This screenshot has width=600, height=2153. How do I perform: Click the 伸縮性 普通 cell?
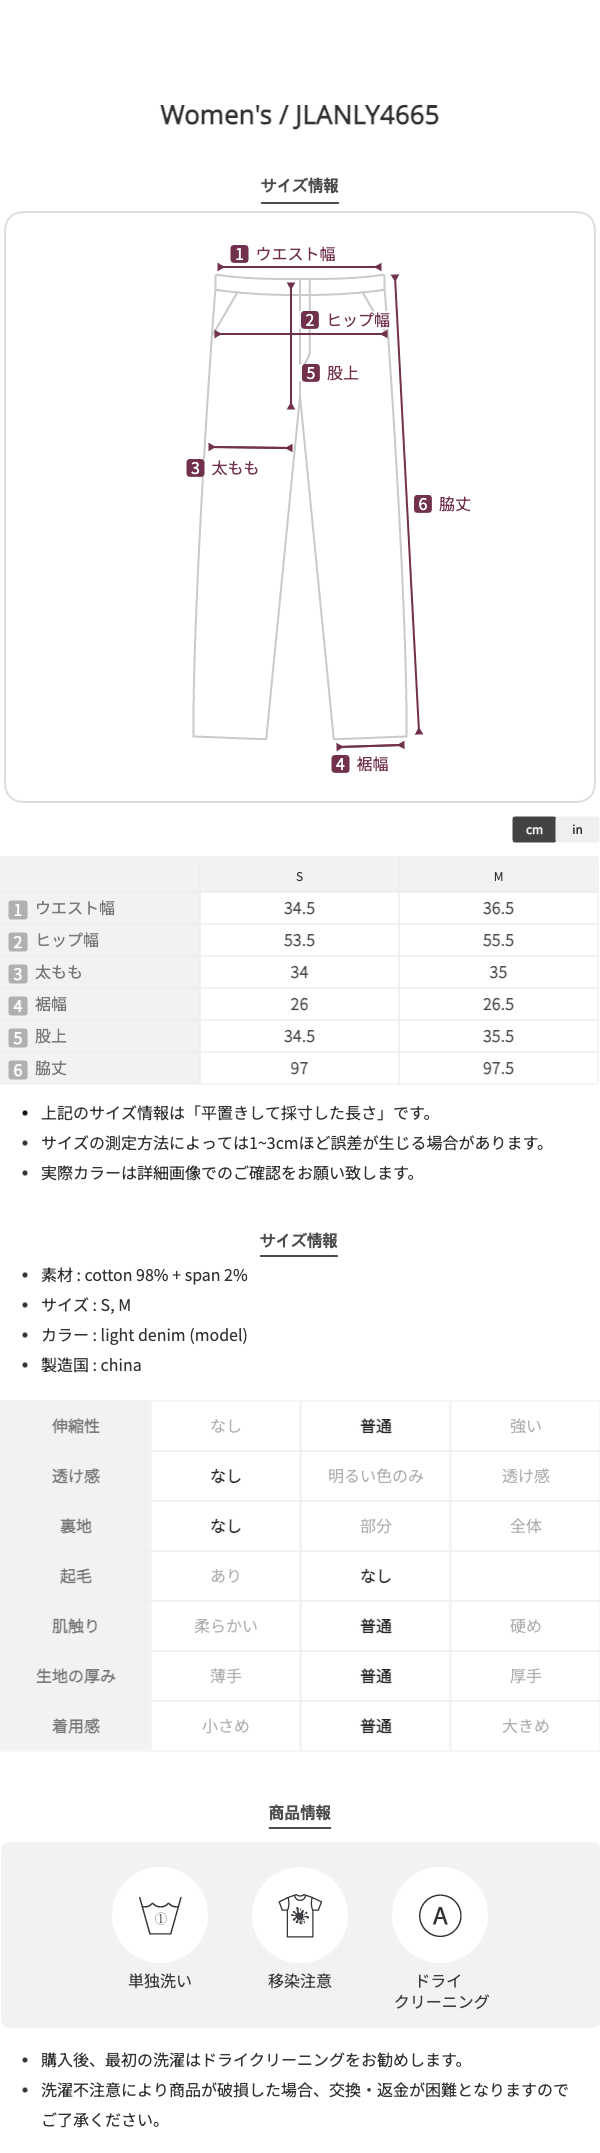[376, 1426]
